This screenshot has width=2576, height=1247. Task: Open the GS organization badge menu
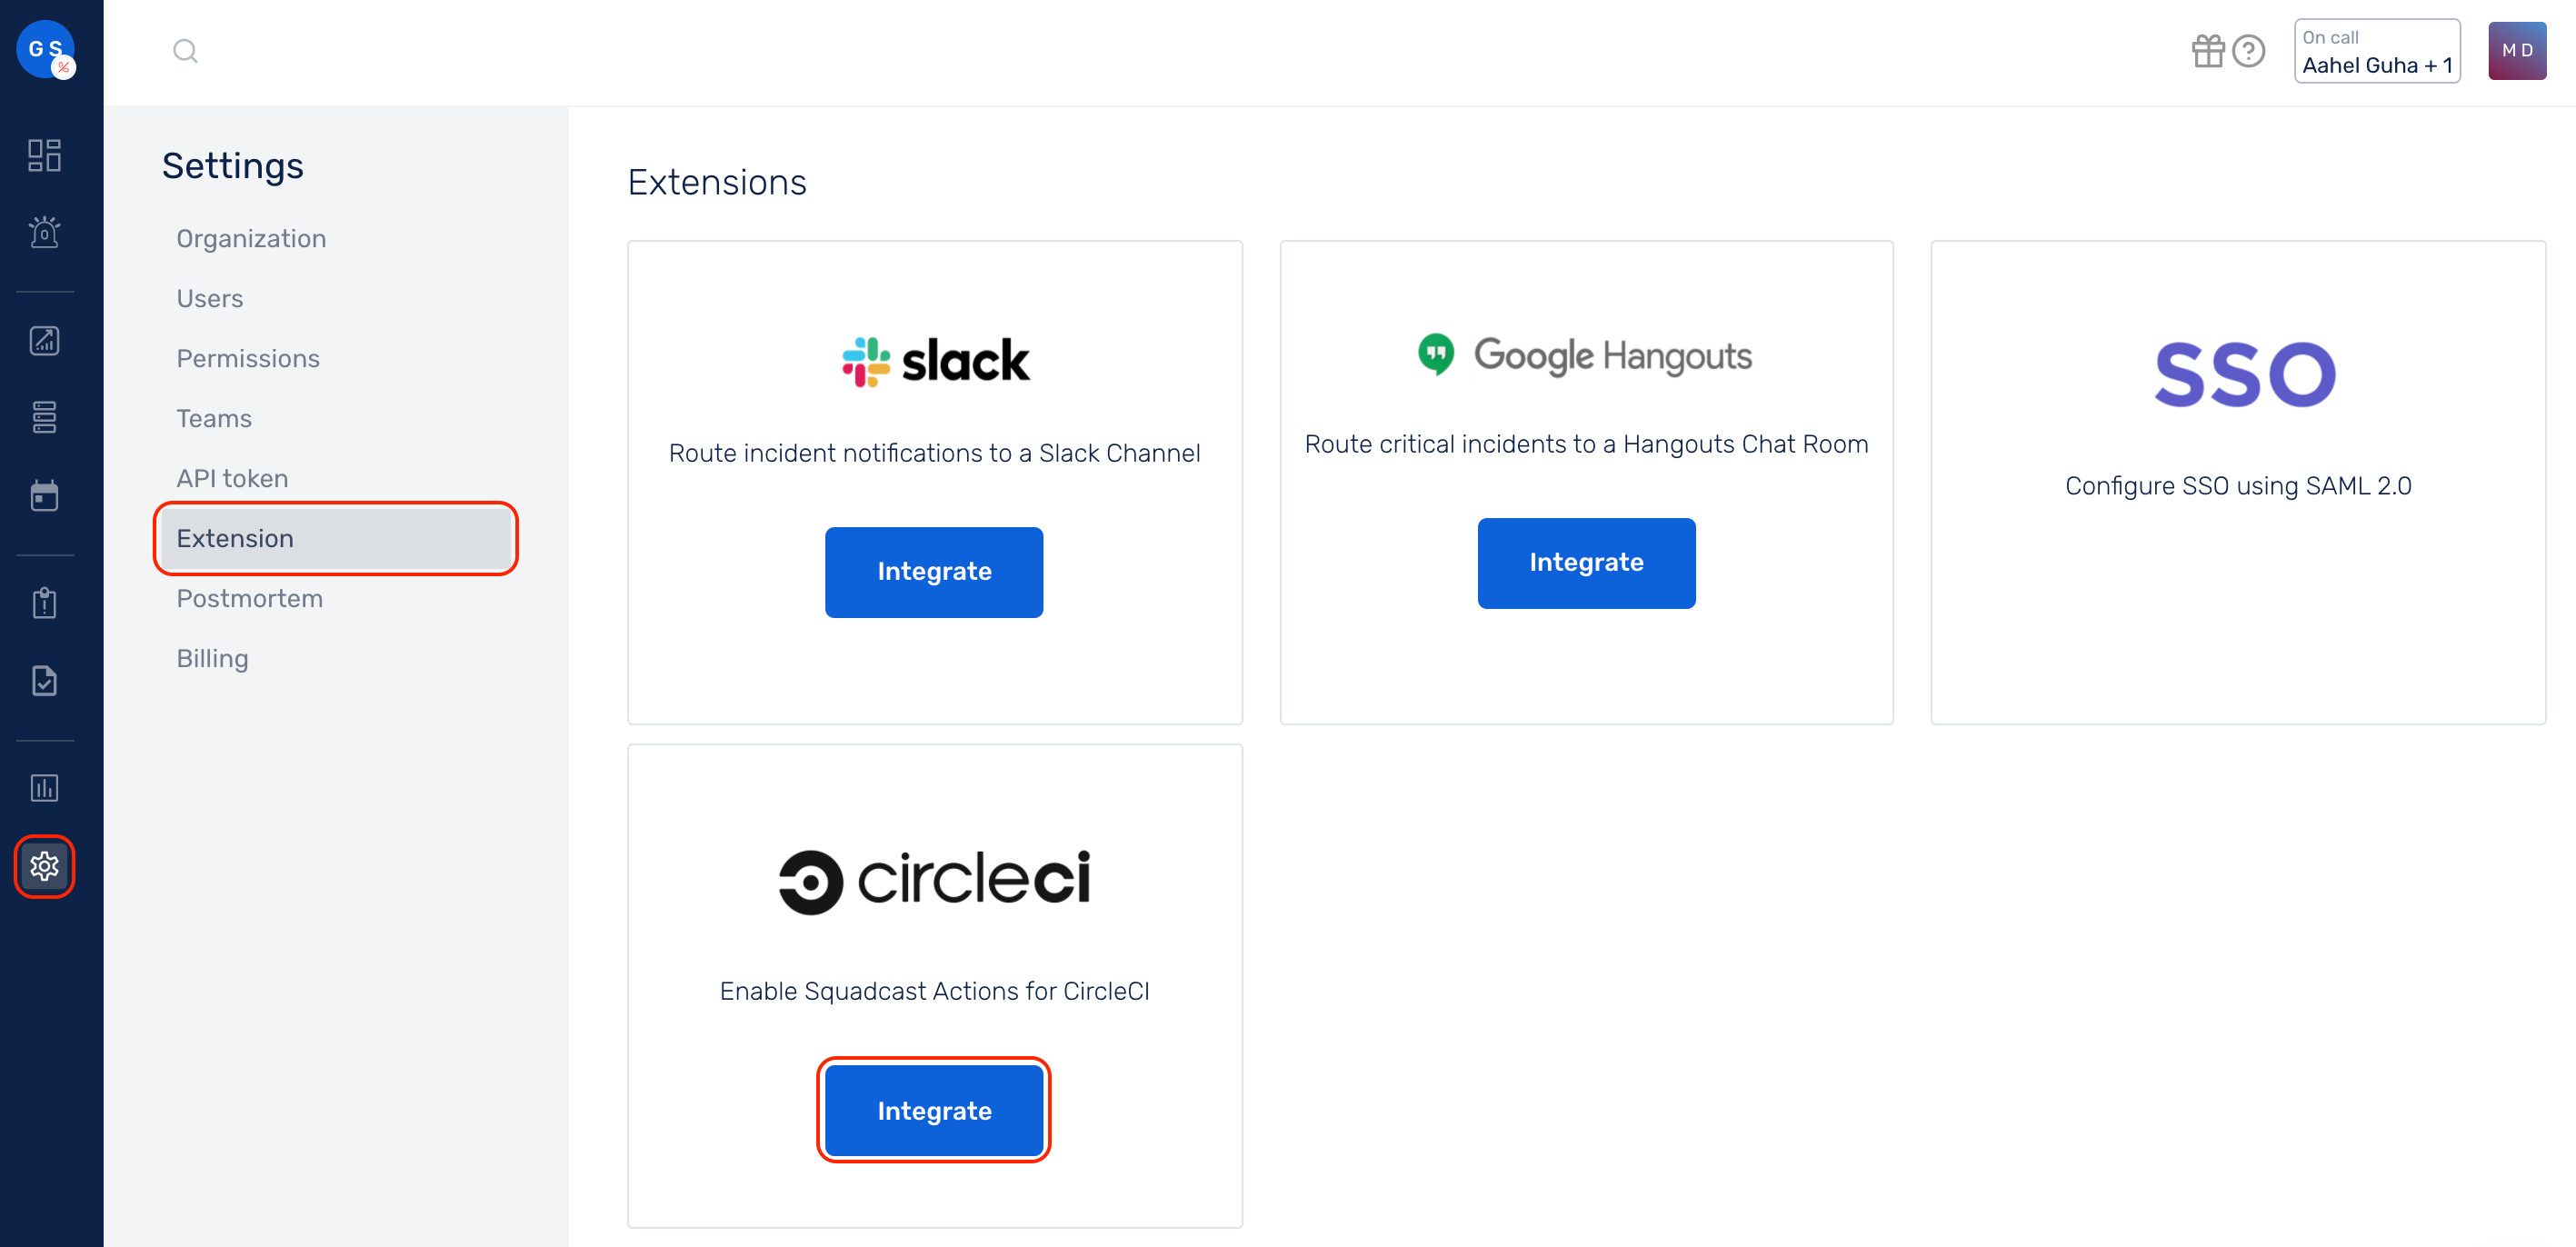point(44,48)
